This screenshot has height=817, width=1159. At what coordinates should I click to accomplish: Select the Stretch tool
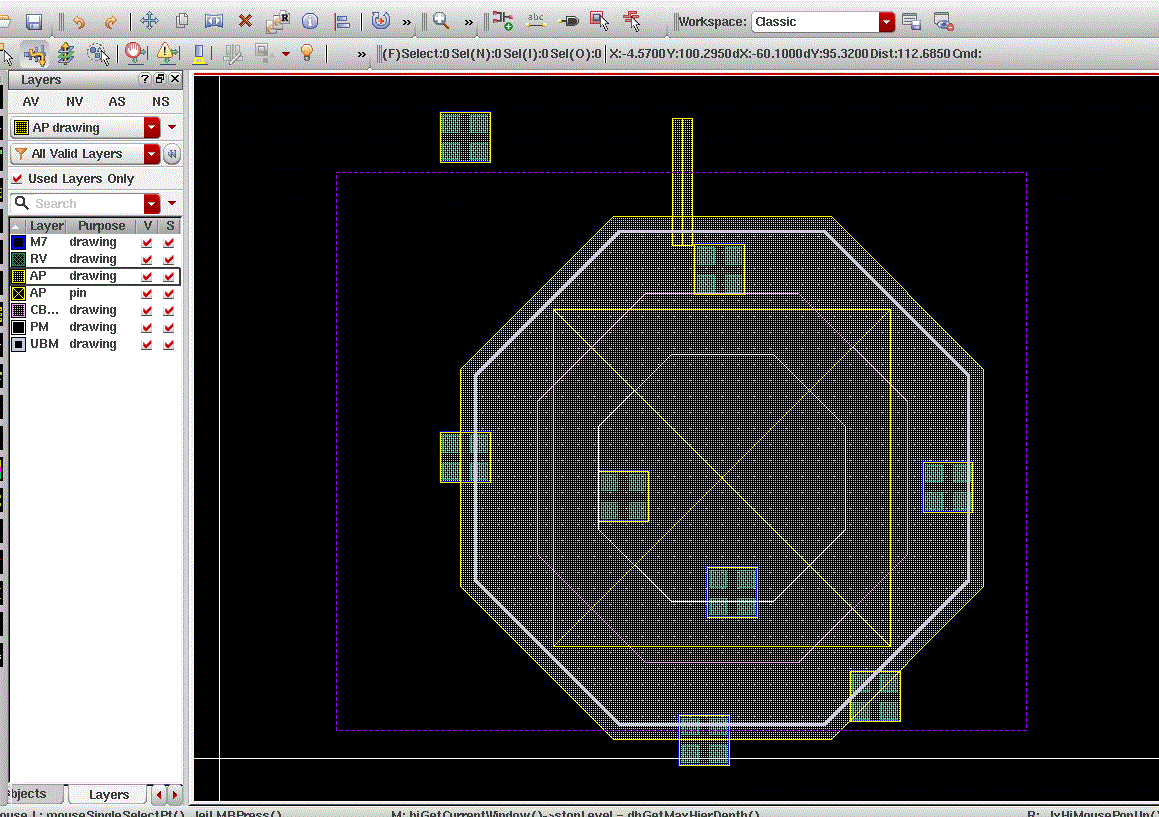tap(214, 21)
